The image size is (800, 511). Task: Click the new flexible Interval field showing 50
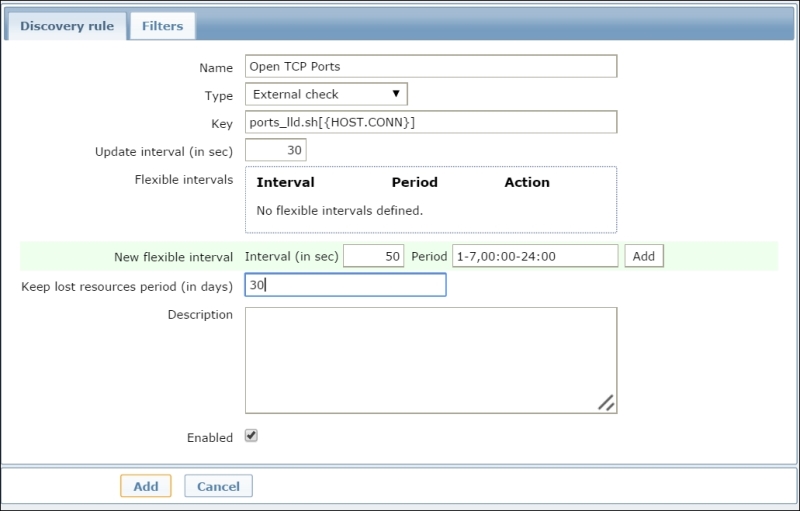click(373, 256)
